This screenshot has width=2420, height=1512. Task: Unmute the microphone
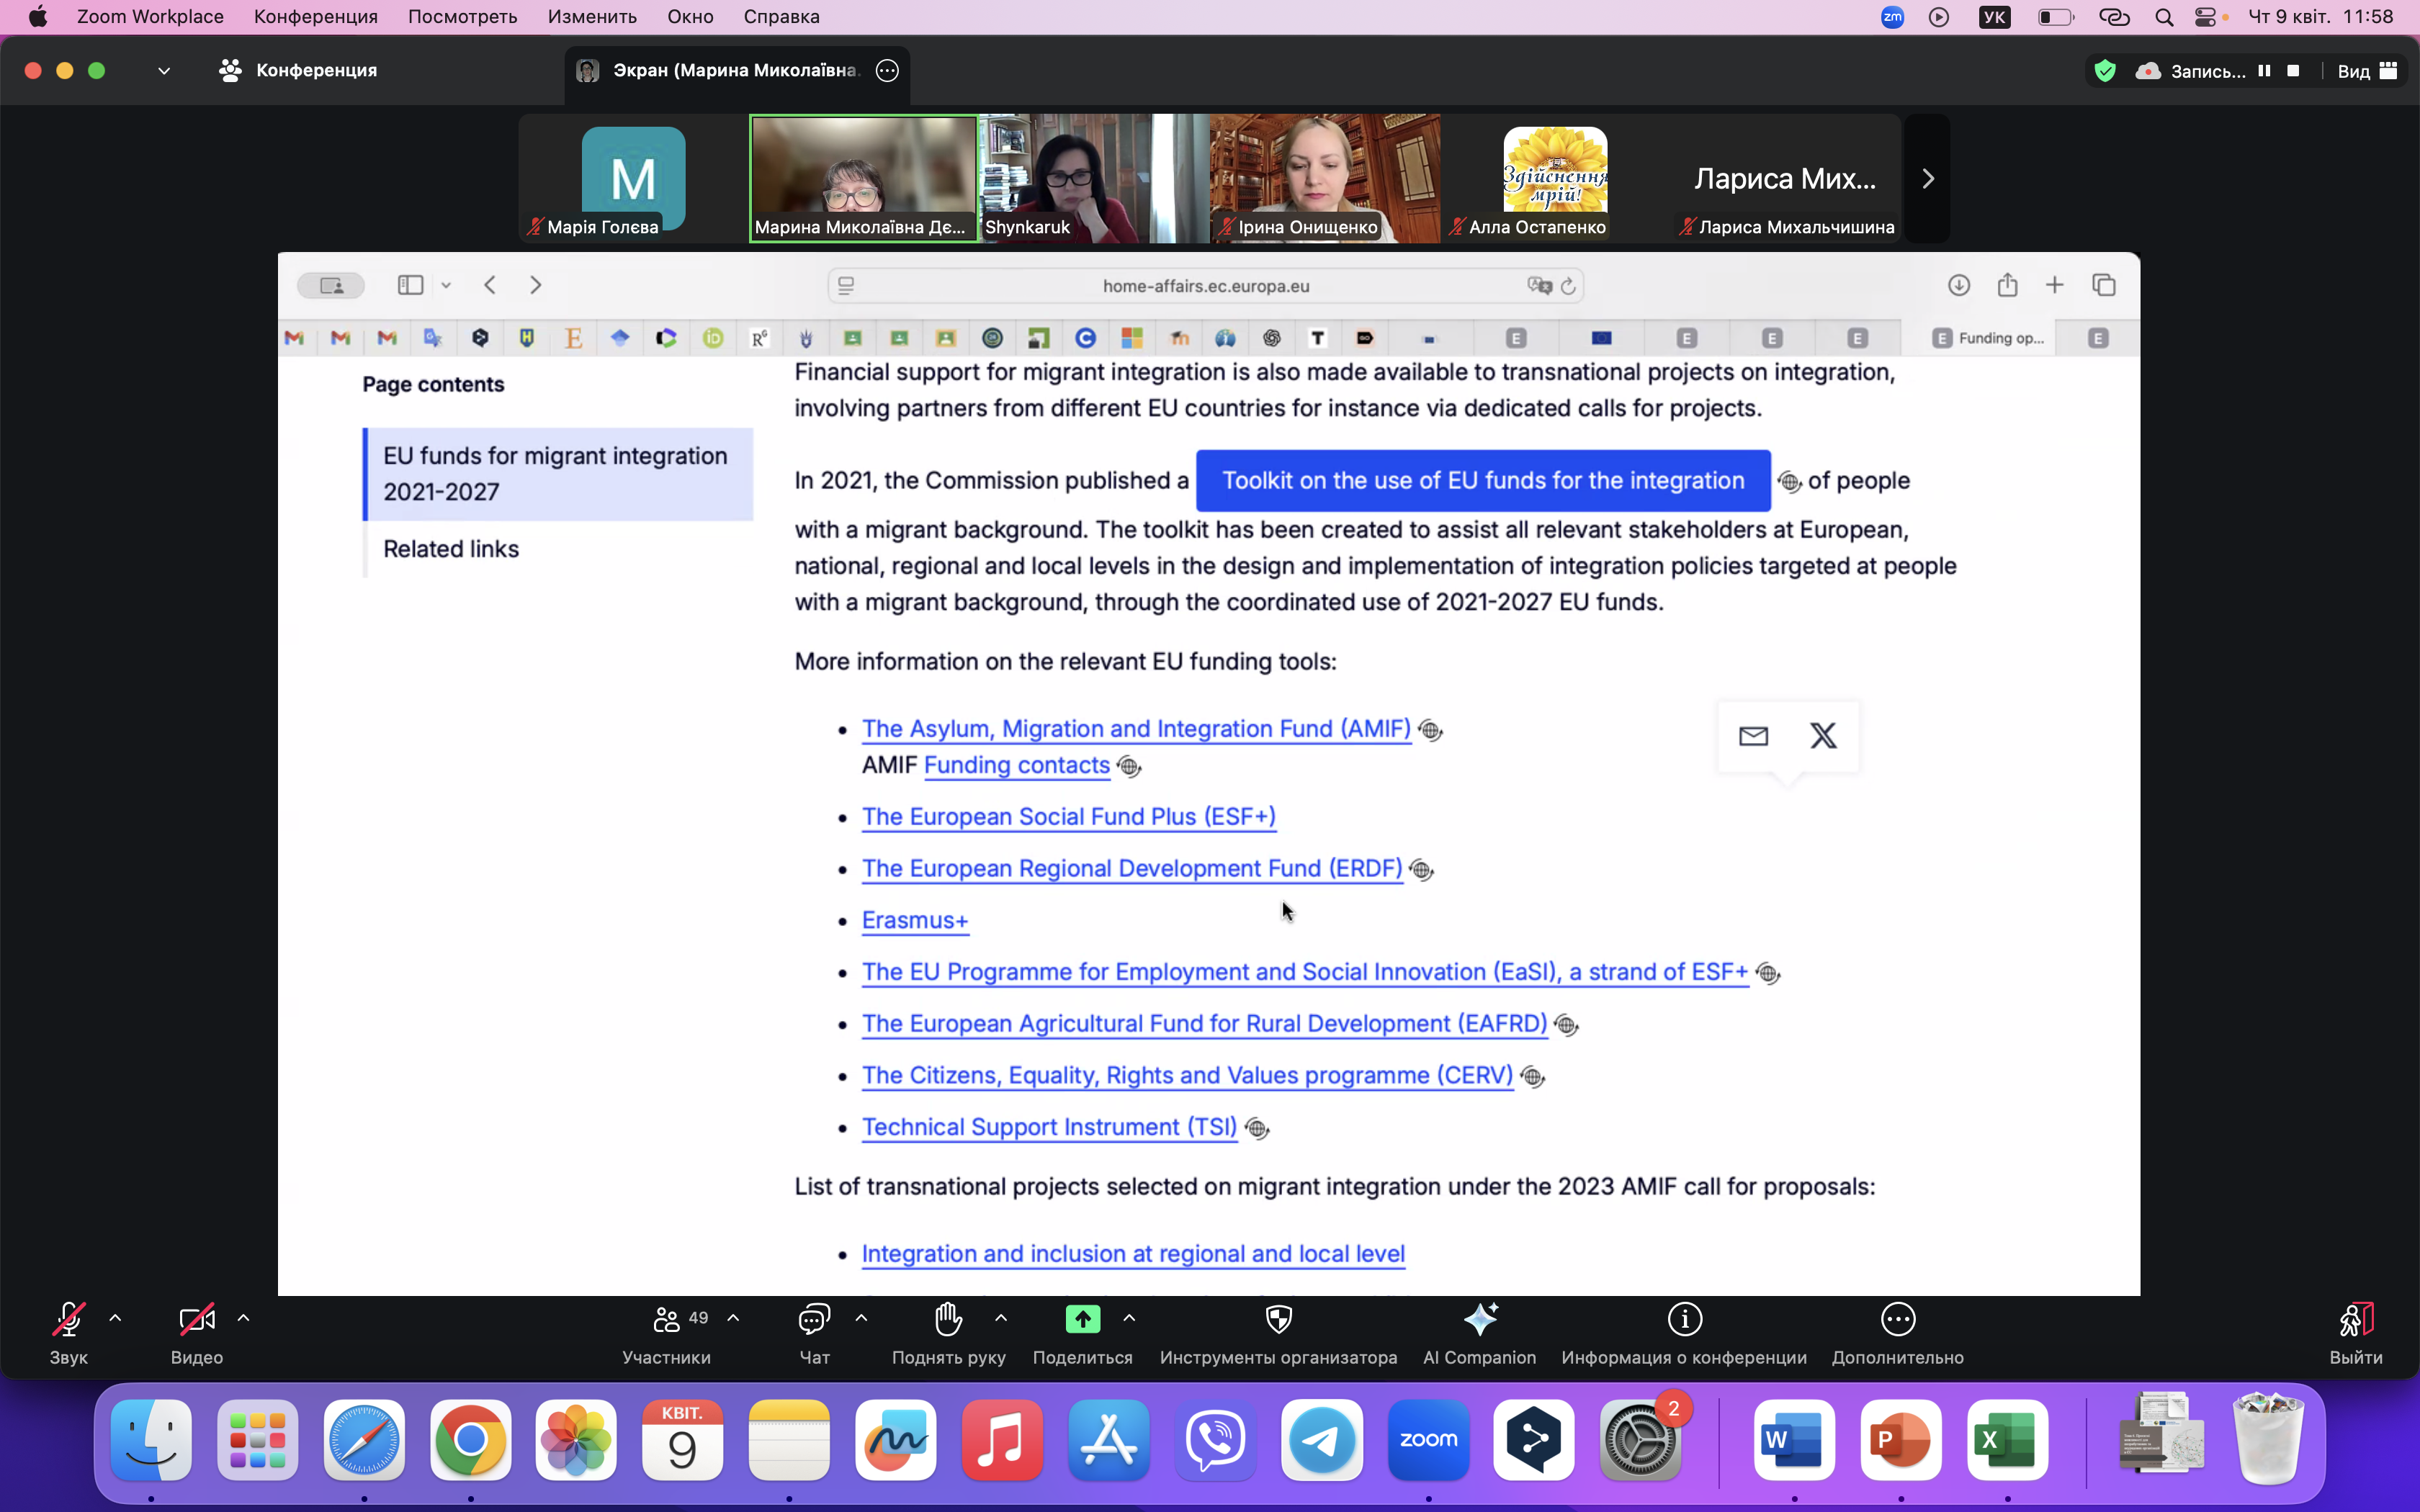point(68,1320)
